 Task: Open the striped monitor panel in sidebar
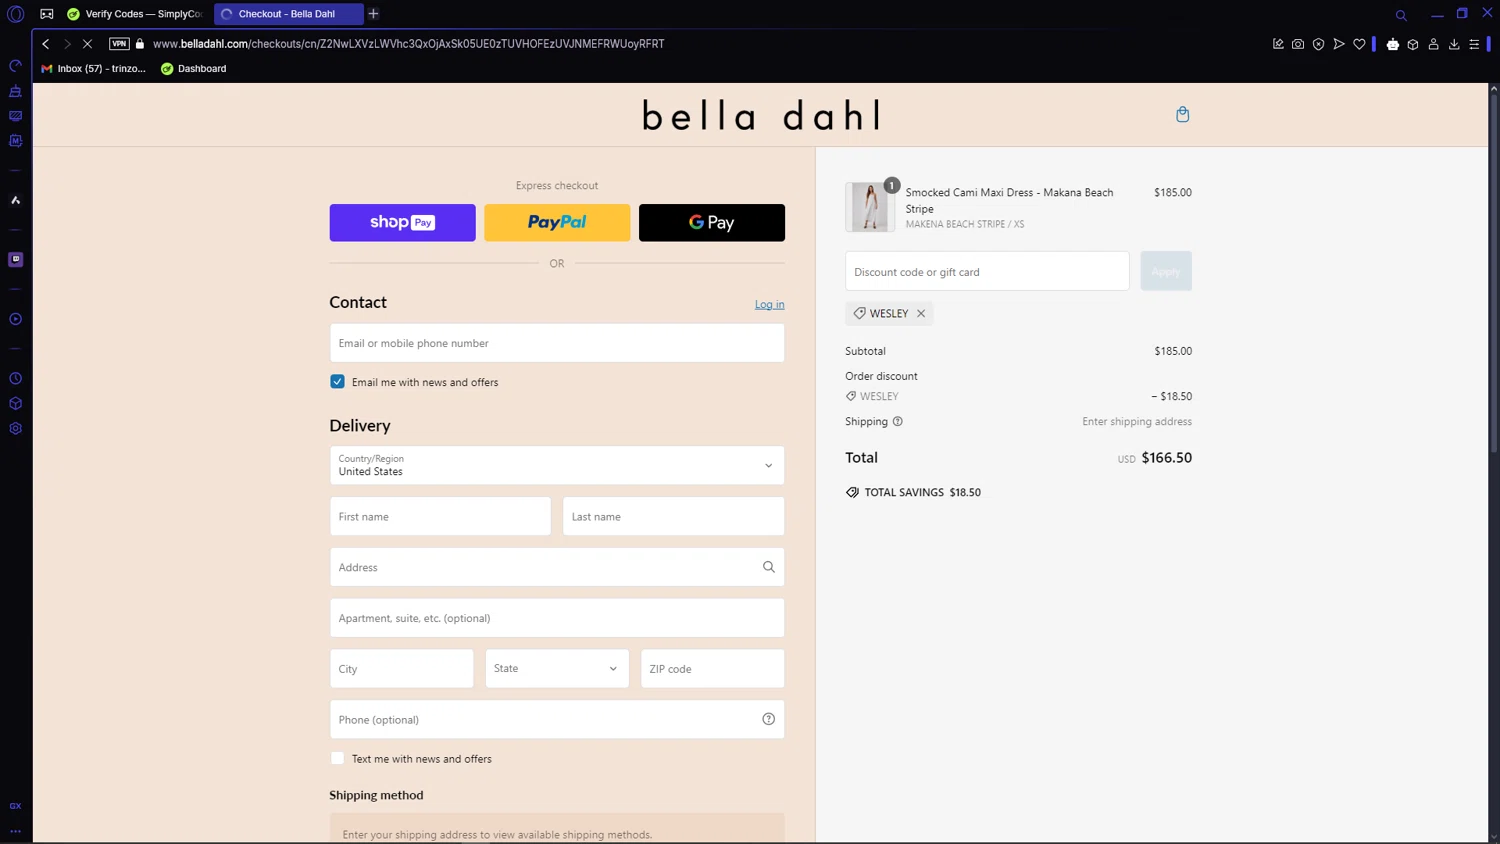coord(15,116)
